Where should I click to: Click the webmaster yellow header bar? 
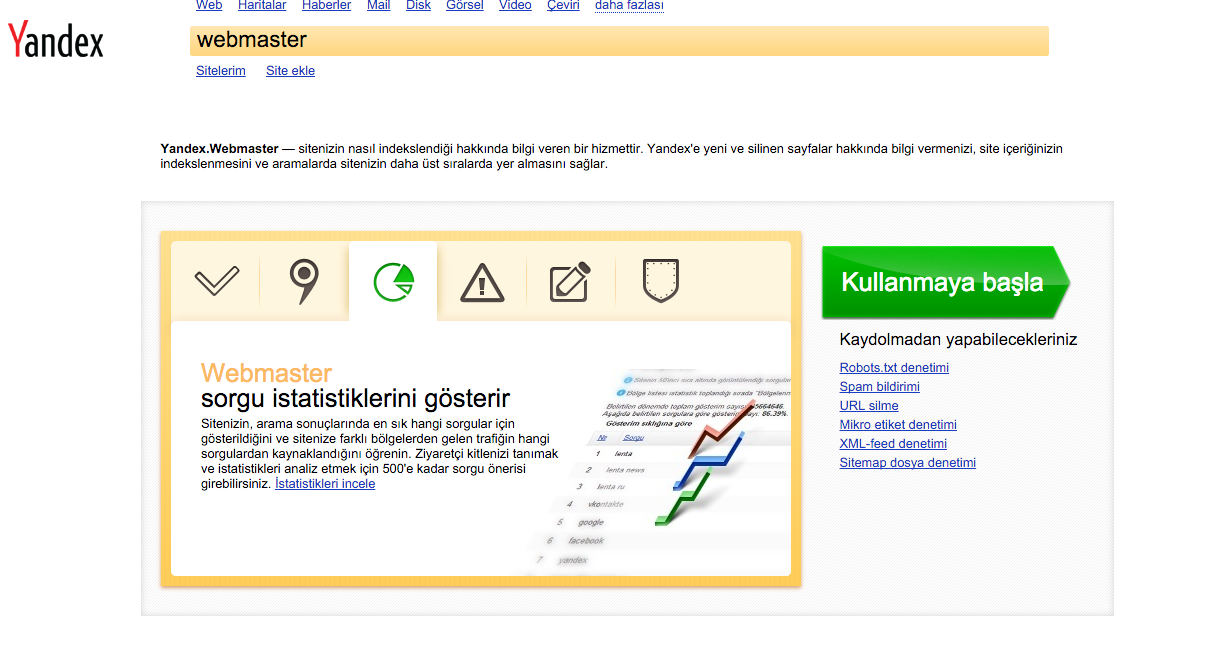(619, 41)
